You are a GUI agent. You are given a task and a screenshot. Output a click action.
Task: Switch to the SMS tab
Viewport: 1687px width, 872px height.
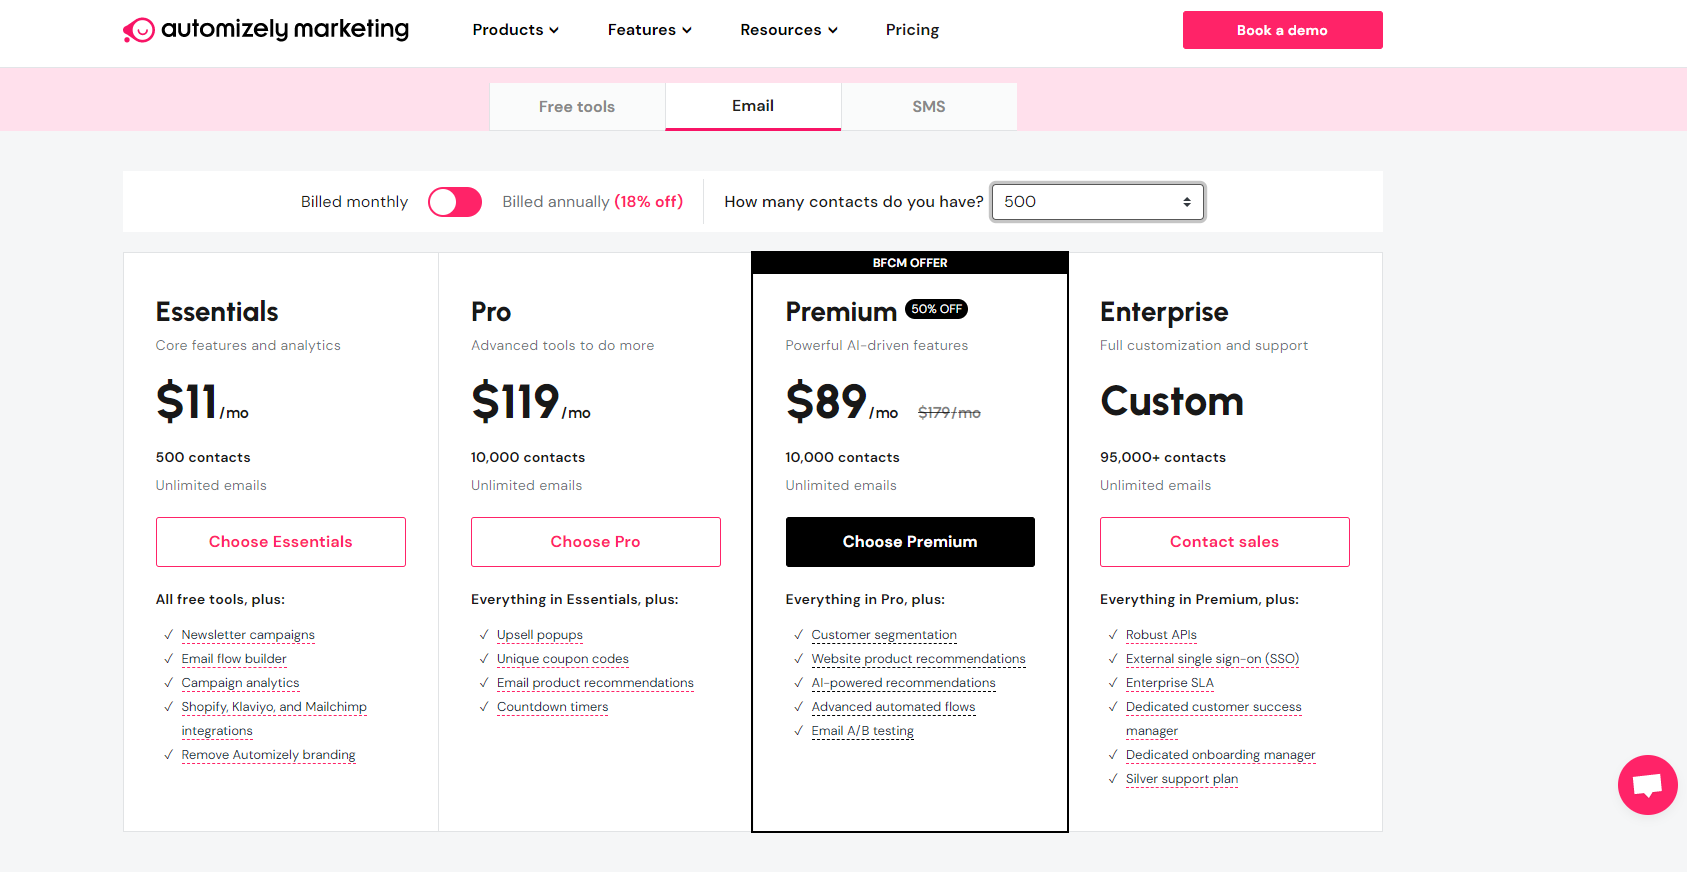click(929, 107)
